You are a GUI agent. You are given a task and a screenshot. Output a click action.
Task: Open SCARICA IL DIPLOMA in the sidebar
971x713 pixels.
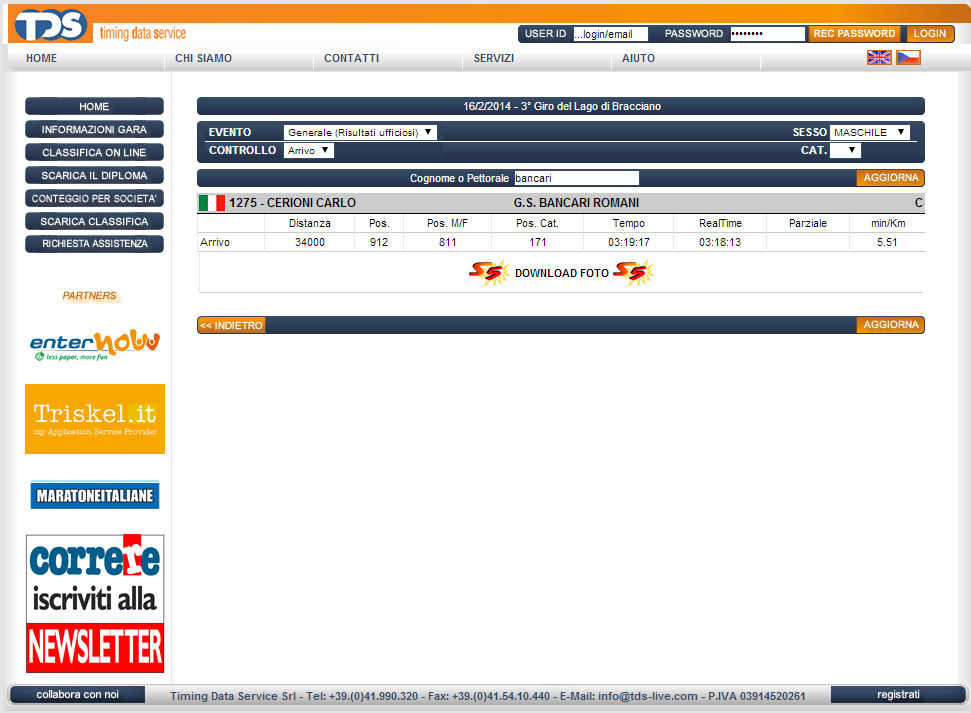94,176
